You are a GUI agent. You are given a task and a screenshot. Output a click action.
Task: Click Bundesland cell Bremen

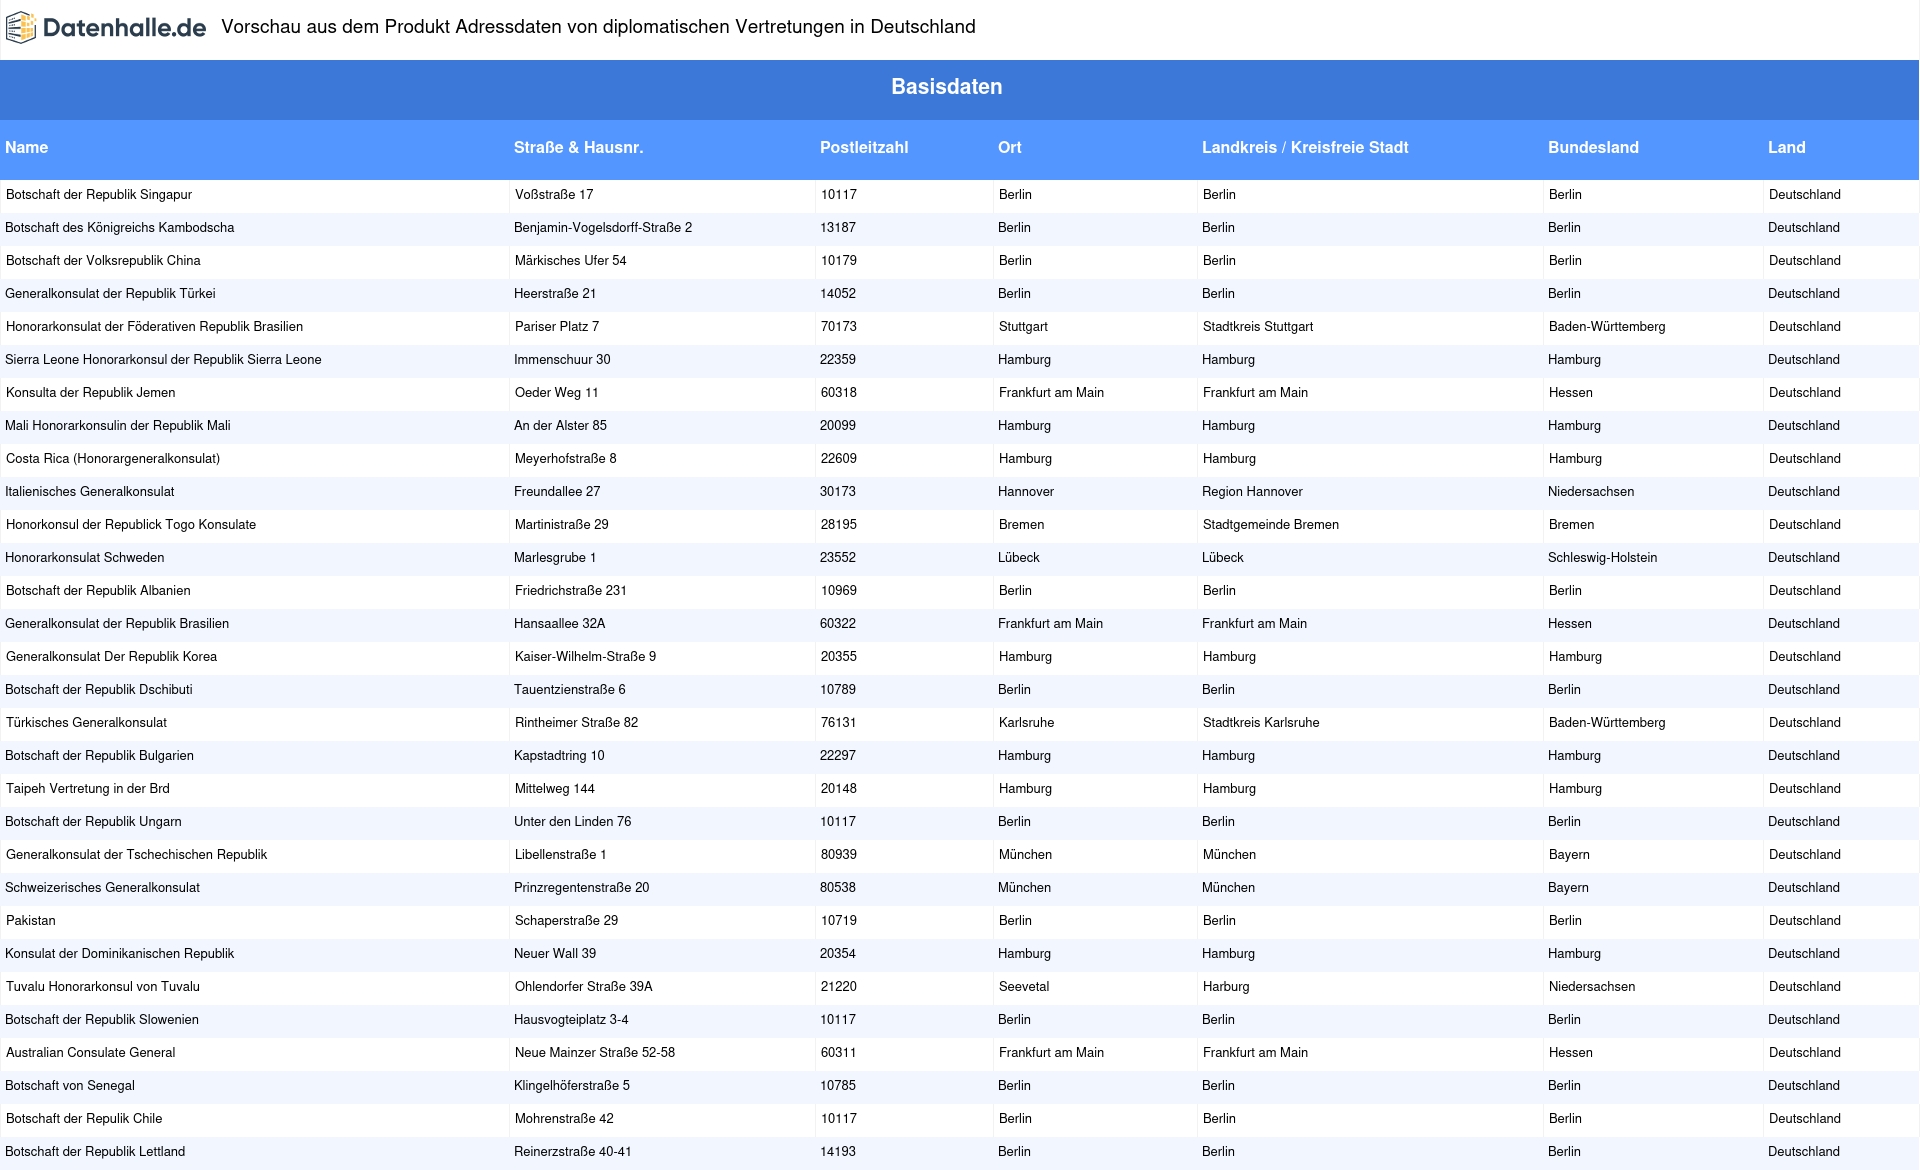1572,524
